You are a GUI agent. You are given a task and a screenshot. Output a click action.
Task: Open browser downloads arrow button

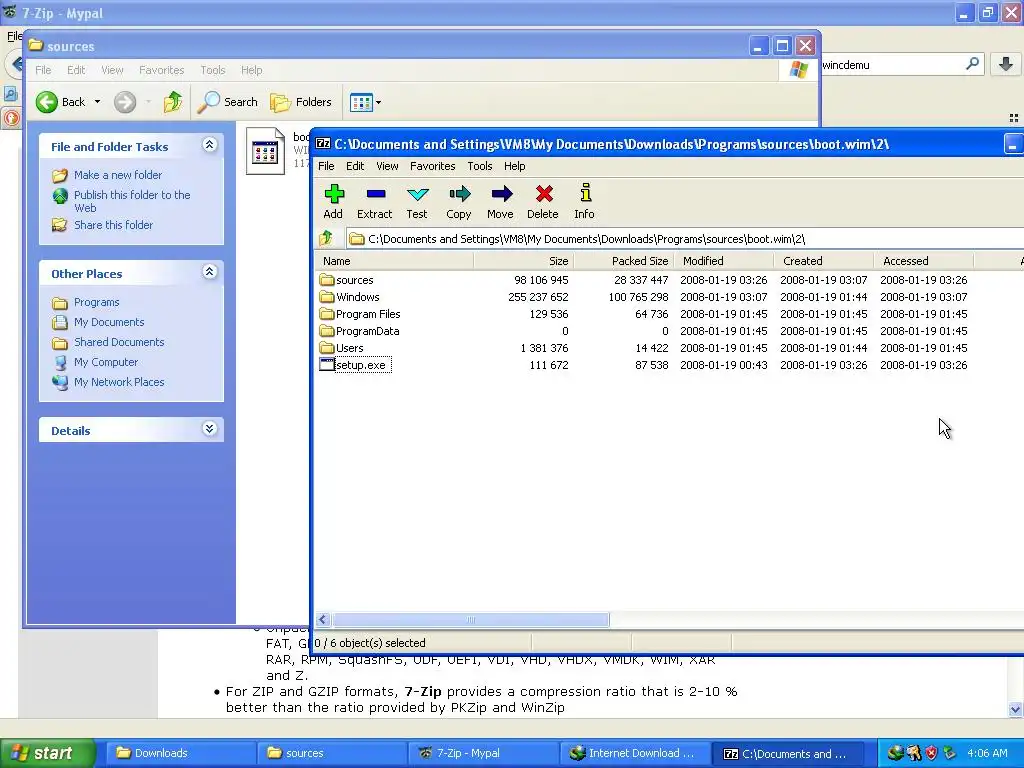1006,63
